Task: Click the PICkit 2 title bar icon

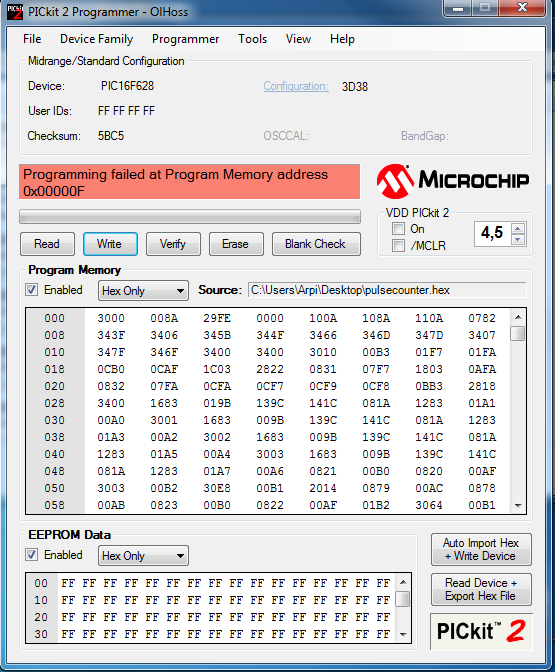Action: pyautogui.click(x=15, y=12)
